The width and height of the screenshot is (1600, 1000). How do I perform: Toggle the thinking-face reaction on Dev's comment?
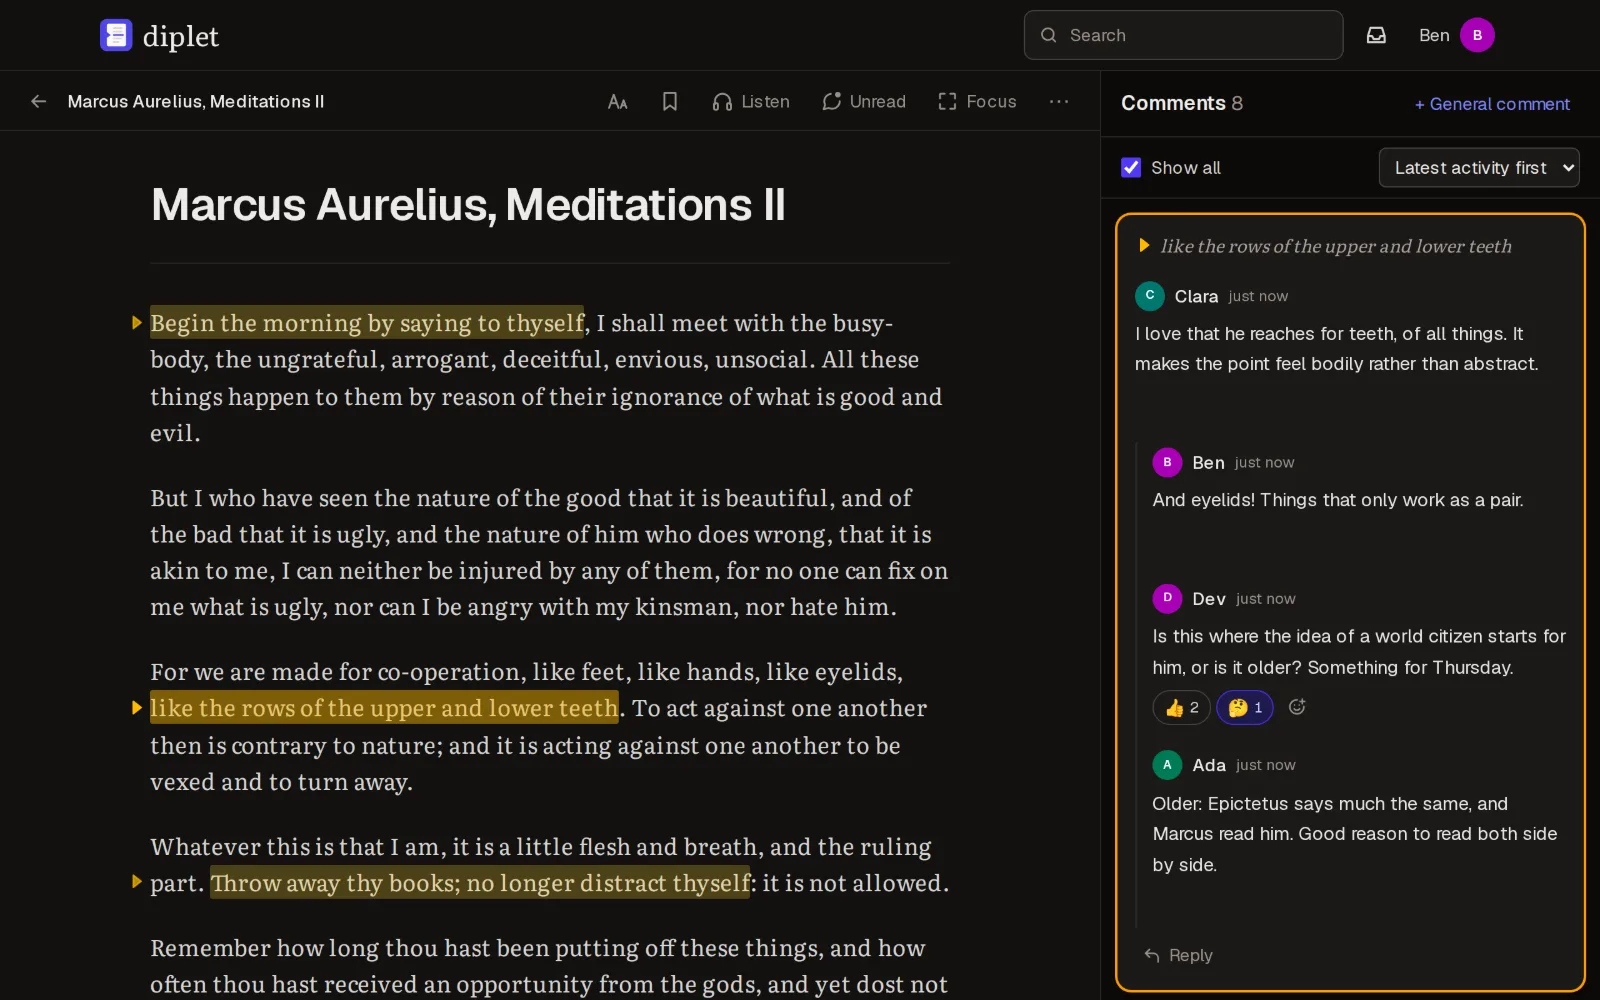click(x=1245, y=707)
